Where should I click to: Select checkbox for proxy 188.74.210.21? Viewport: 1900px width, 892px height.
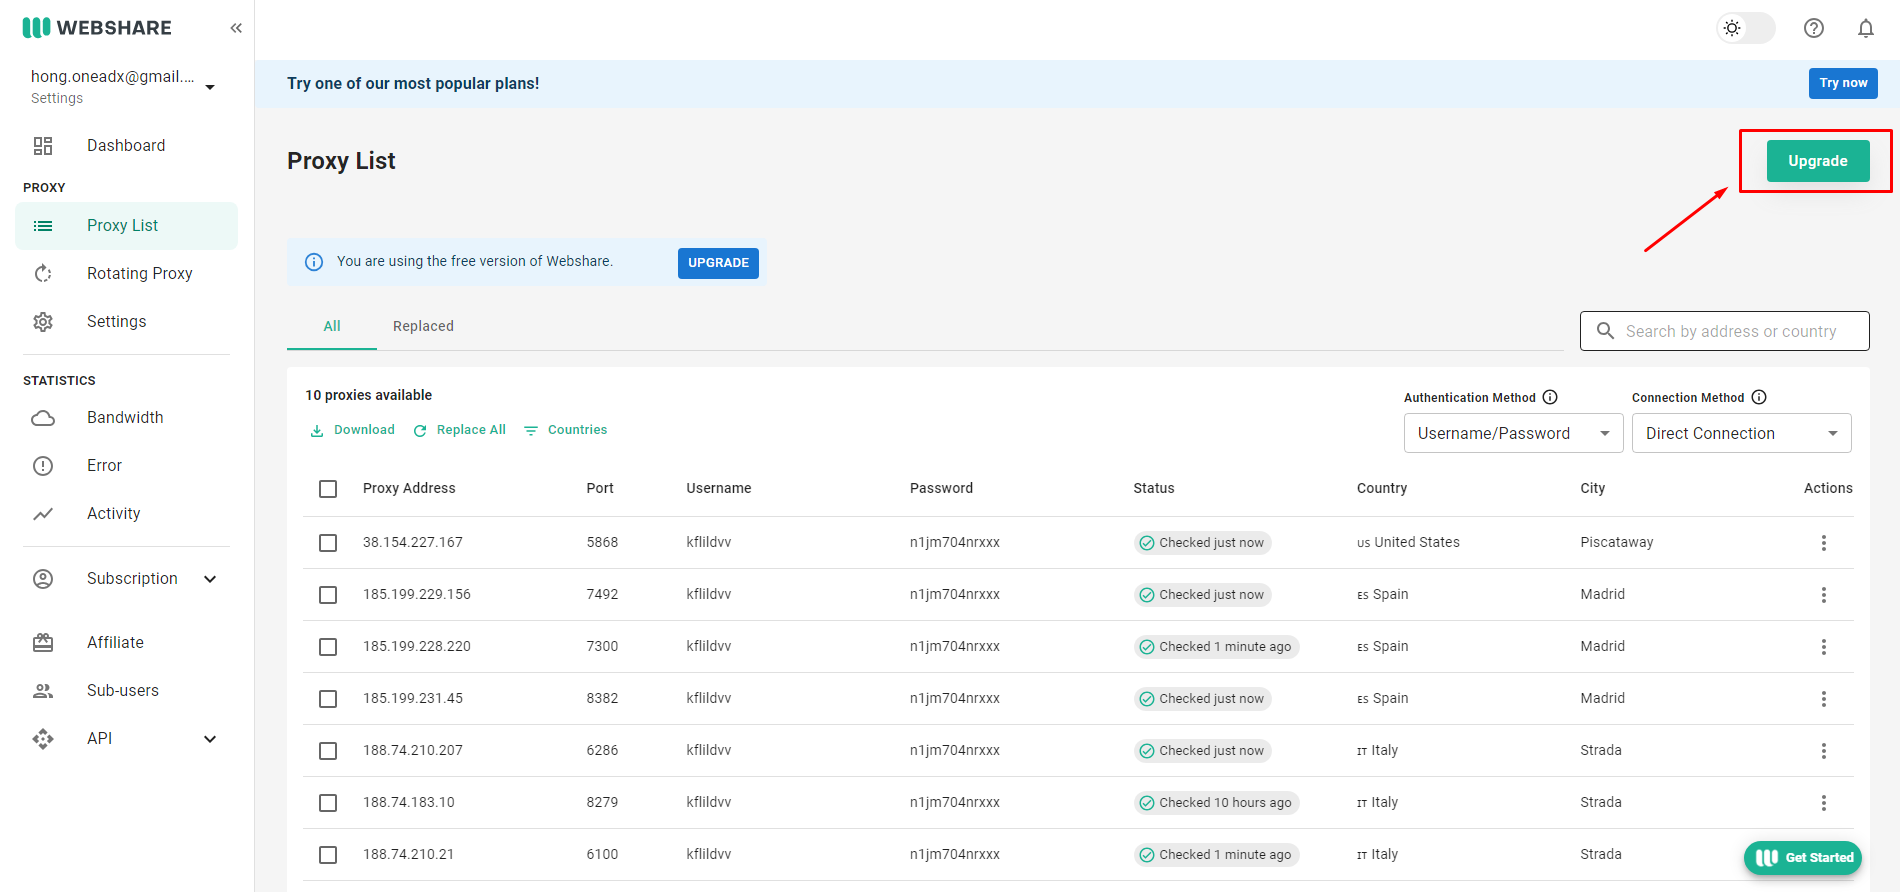tap(328, 855)
